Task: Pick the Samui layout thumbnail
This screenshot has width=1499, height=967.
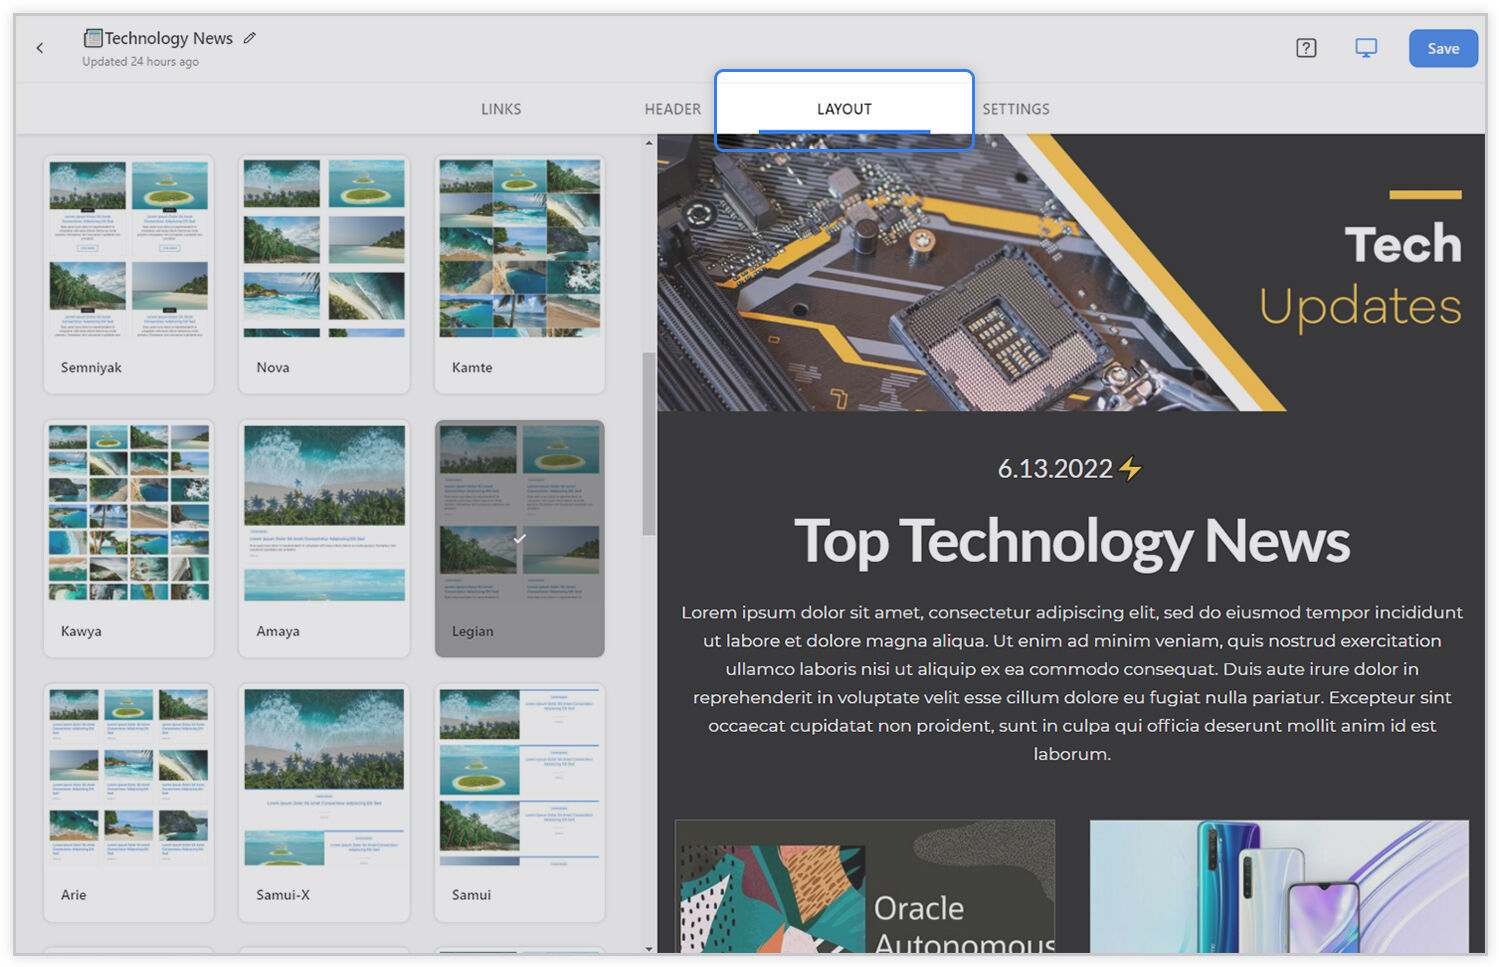Action: 520,802
